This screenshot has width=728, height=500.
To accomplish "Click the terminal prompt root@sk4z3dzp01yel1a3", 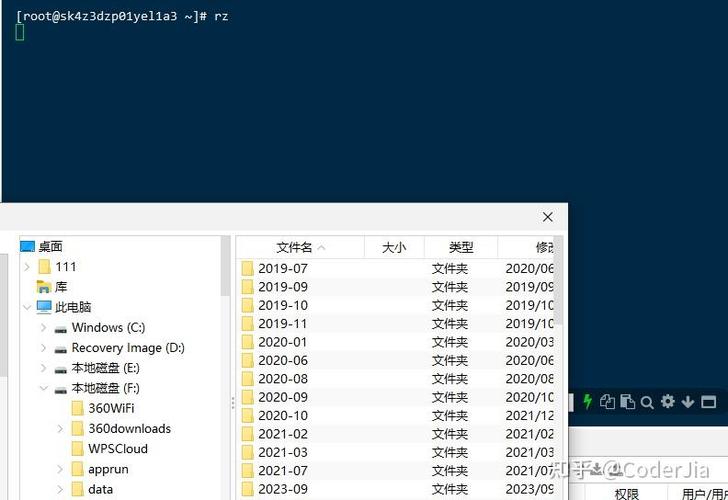I will [x=99, y=16].
